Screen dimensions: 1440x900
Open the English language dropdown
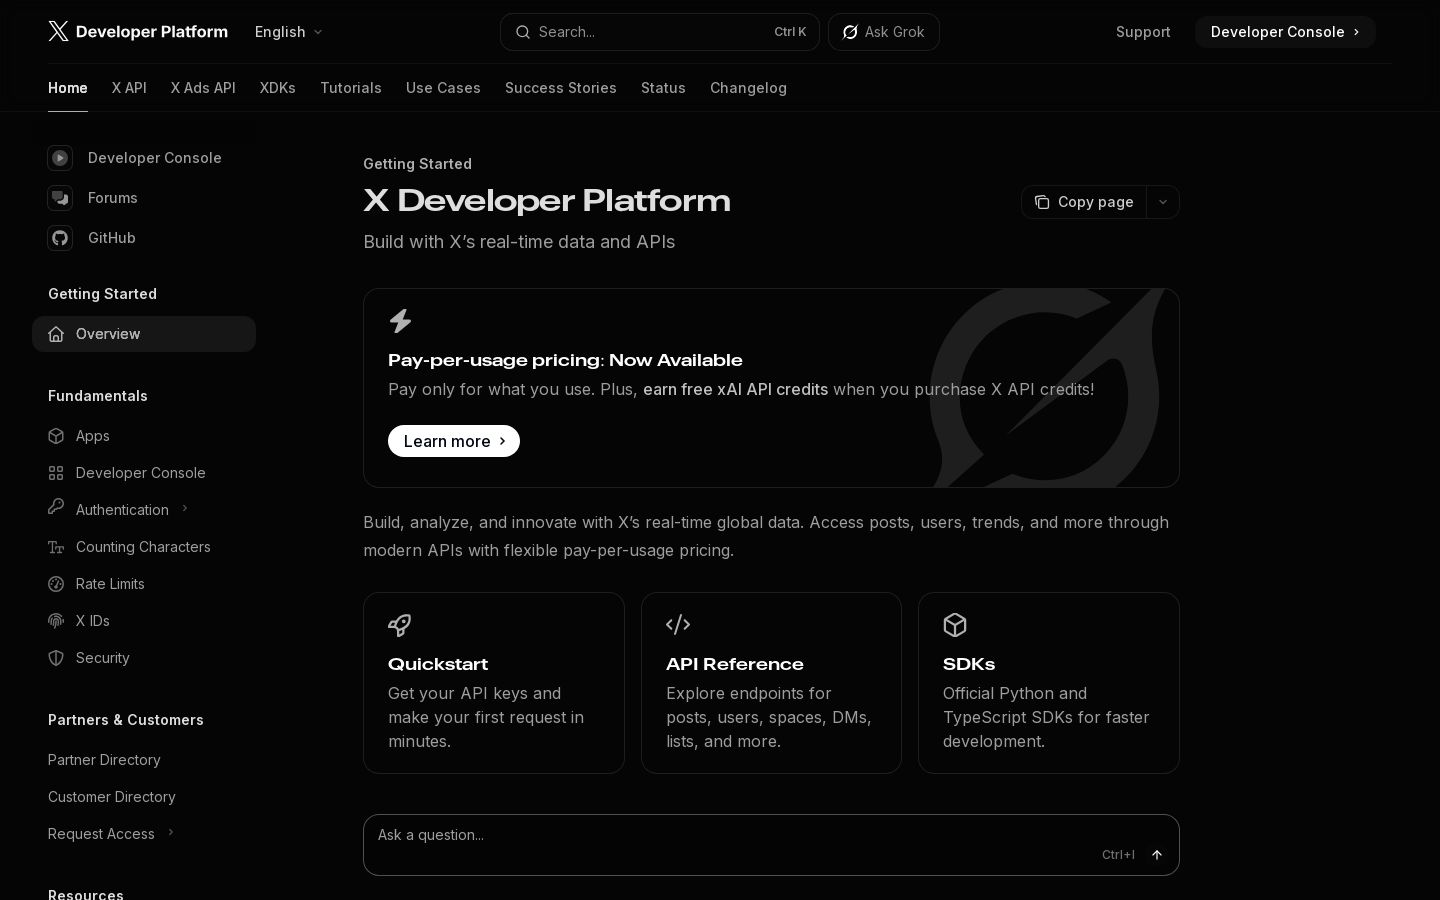click(x=289, y=32)
